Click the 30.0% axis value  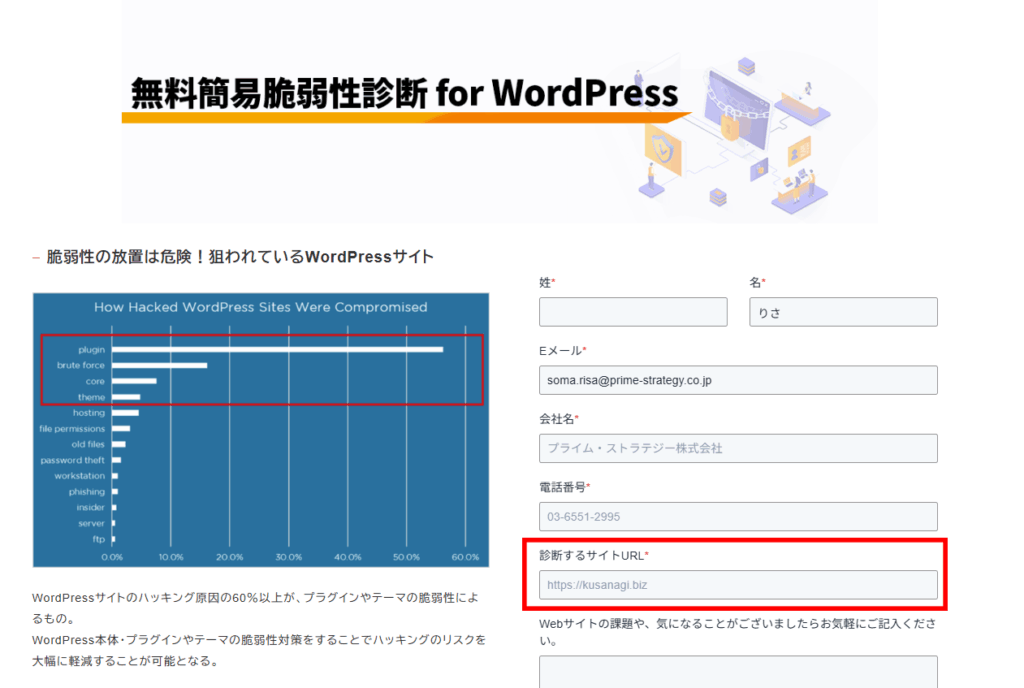(289, 557)
